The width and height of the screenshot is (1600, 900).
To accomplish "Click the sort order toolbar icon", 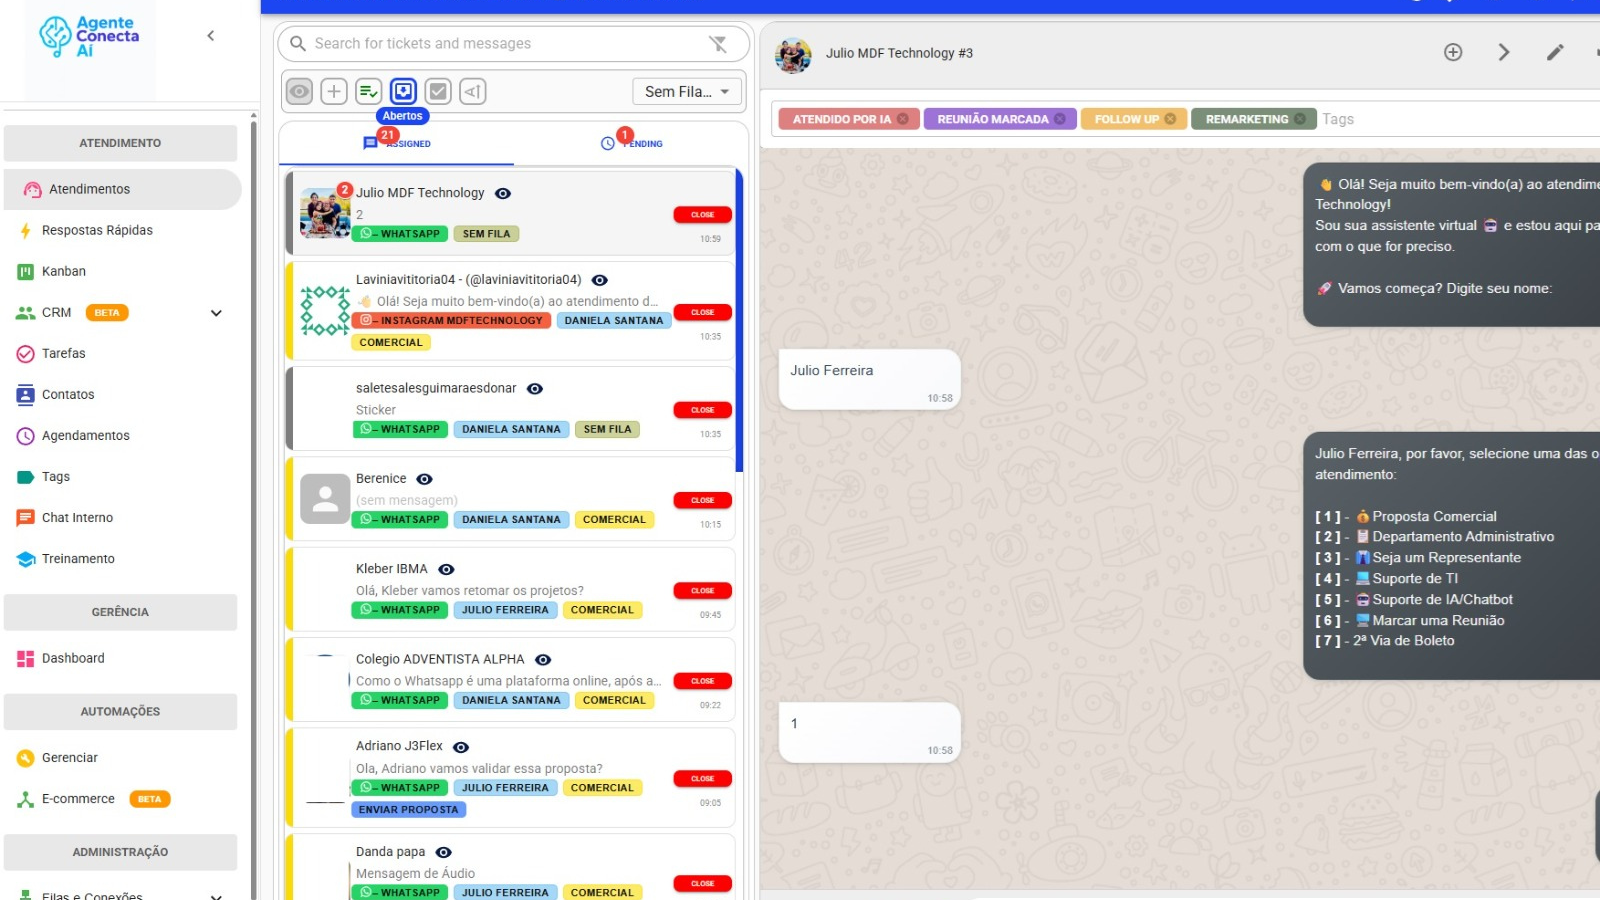I will coord(473,91).
